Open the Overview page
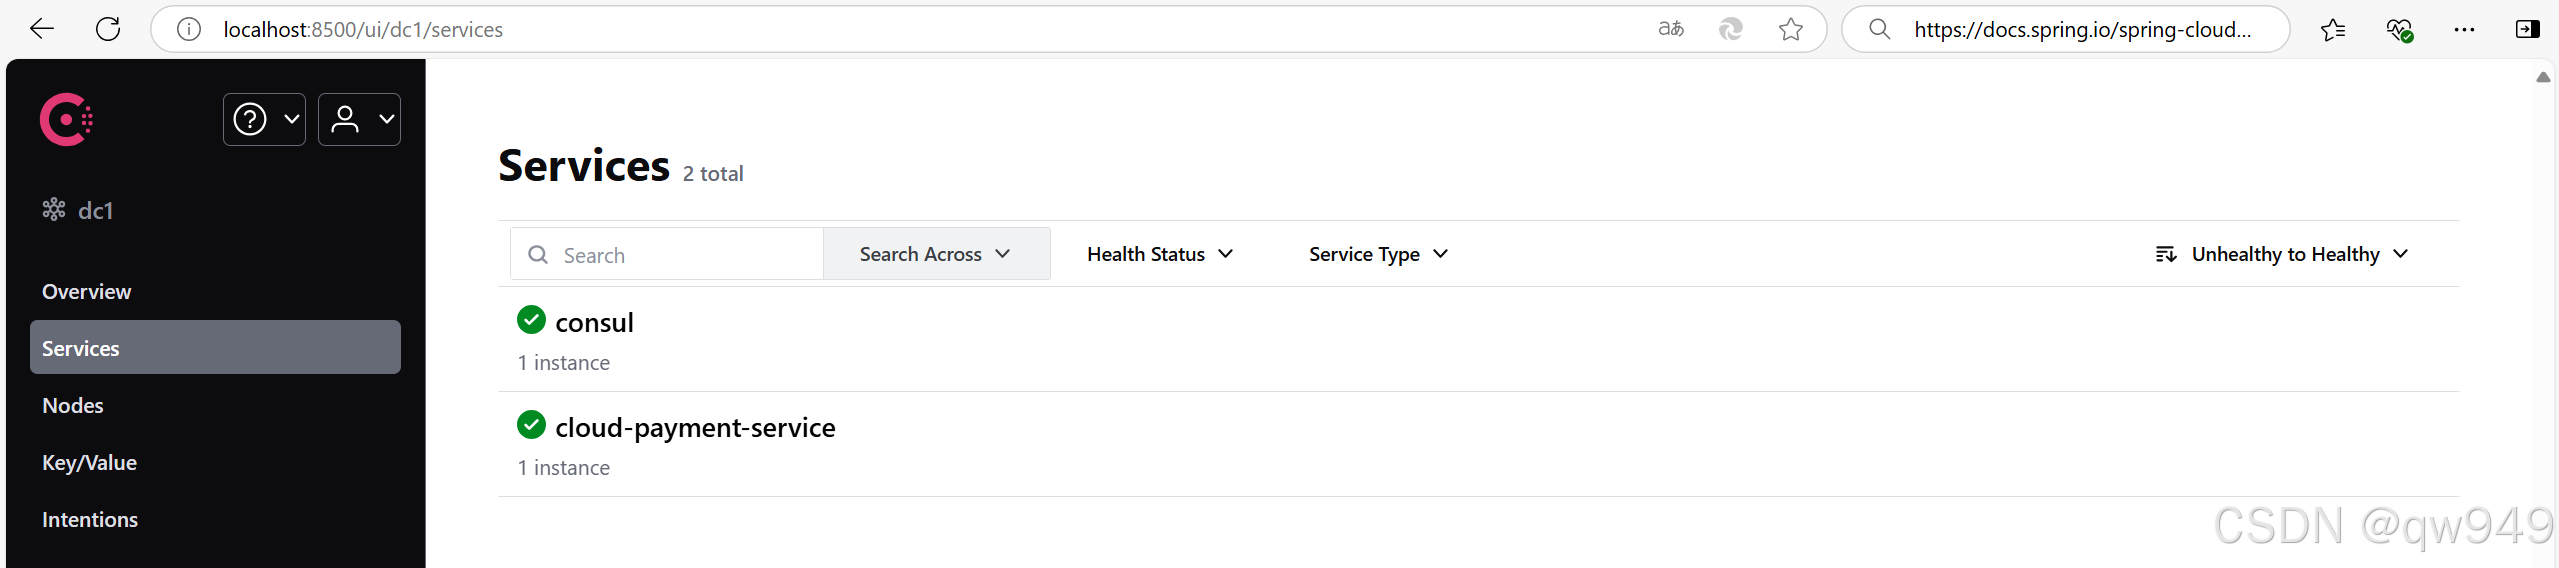 (x=86, y=292)
